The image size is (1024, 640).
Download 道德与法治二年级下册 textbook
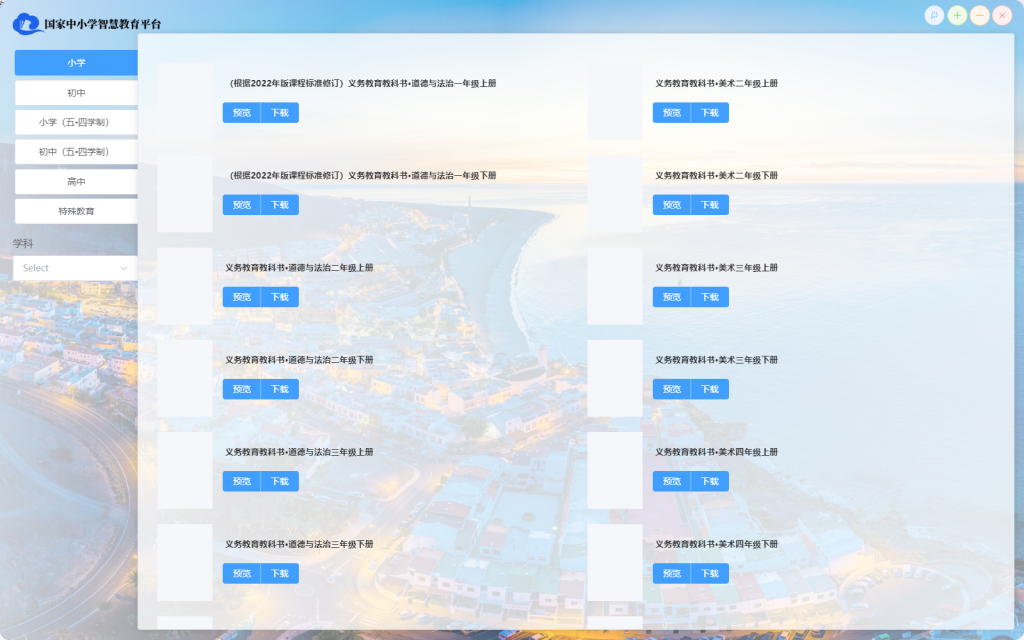coord(279,389)
